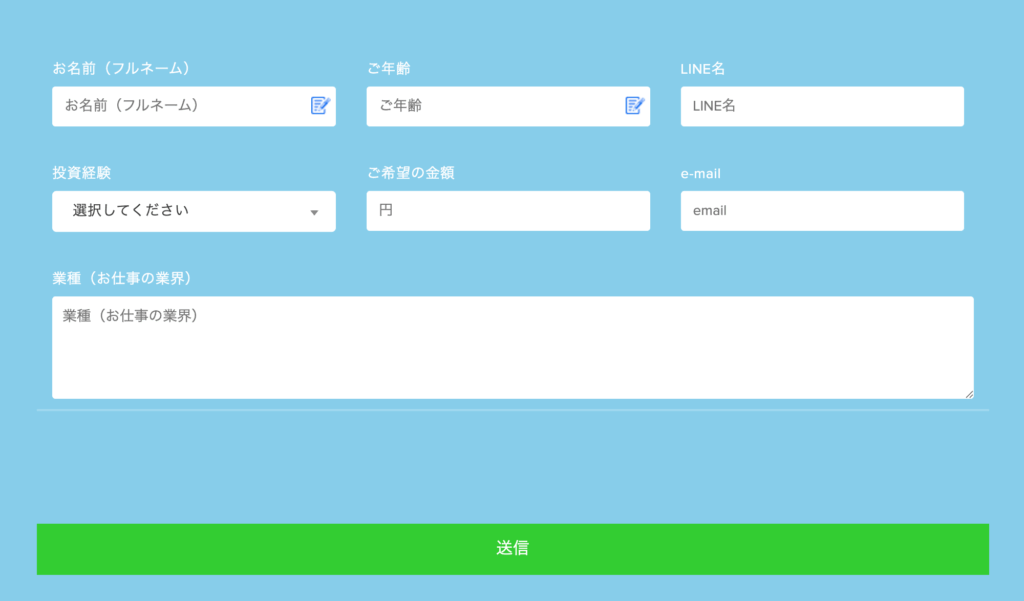Click the LINE名 label above the field
This screenshot has height=601, width=1024.
tap(703, 69)
